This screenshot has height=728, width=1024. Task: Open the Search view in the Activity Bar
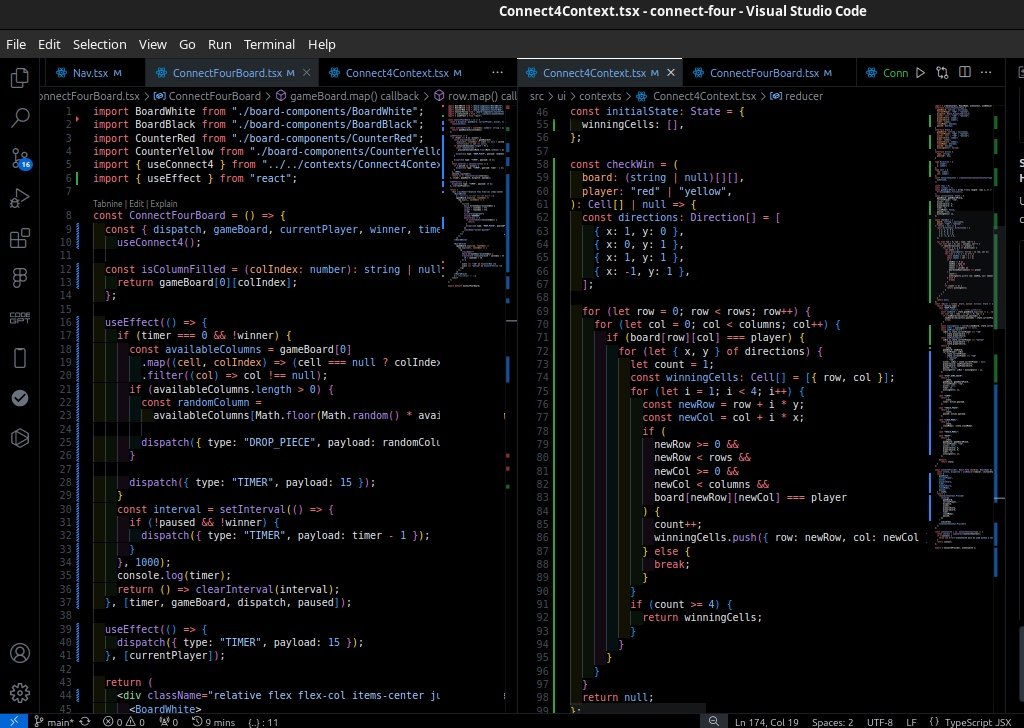[20, 118]
